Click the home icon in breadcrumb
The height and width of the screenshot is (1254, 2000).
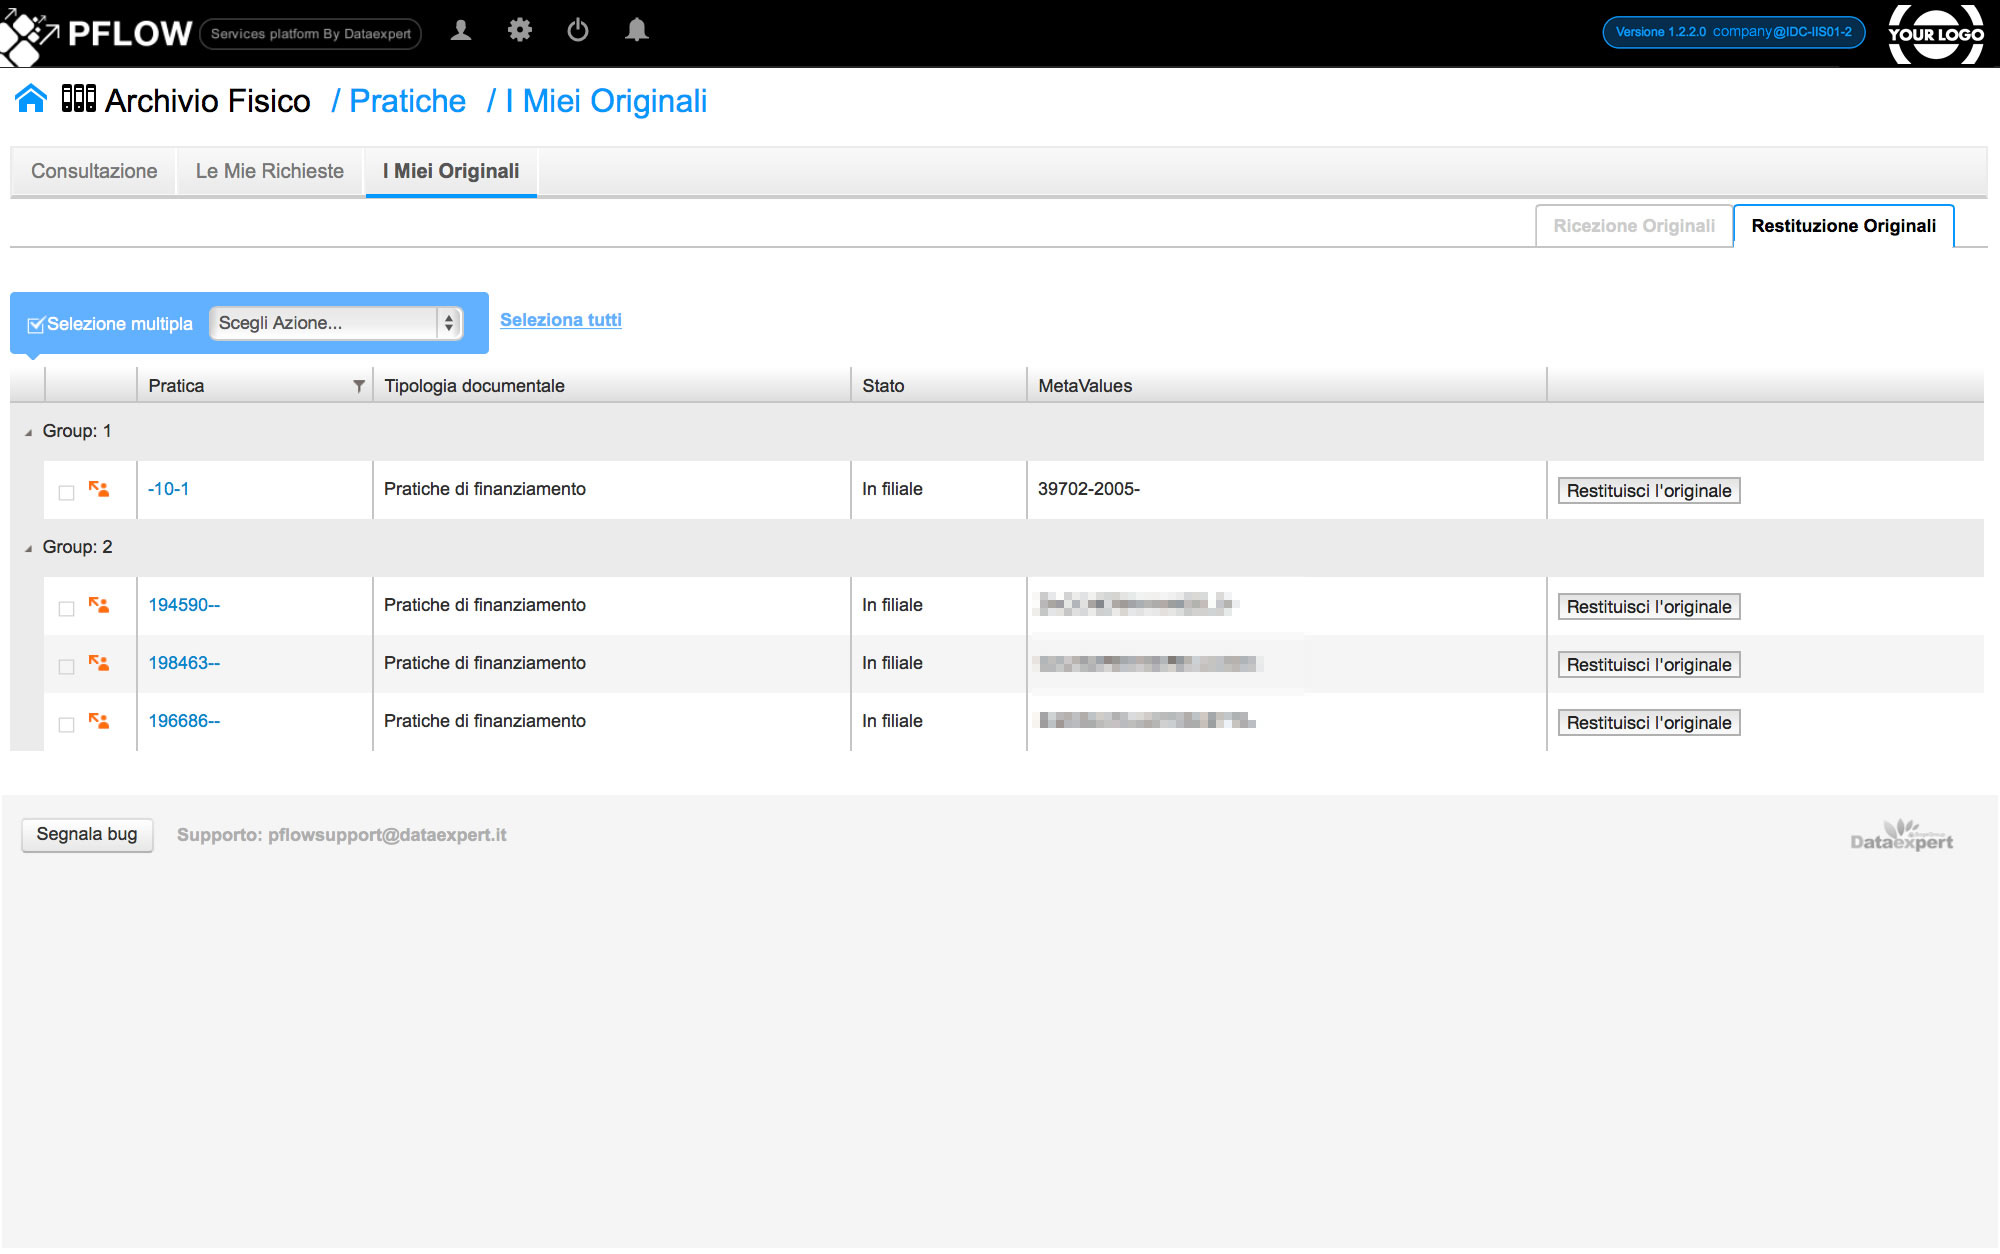[x=31, y=99]
